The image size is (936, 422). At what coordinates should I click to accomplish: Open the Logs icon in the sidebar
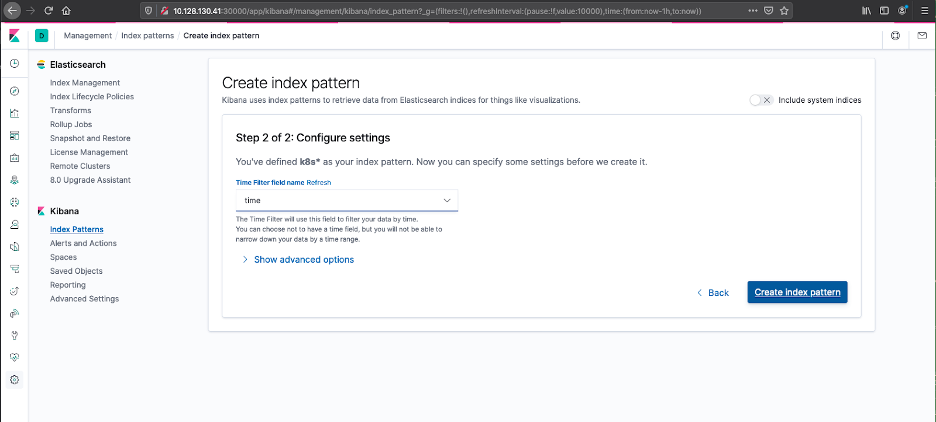(x=15, y=247)
